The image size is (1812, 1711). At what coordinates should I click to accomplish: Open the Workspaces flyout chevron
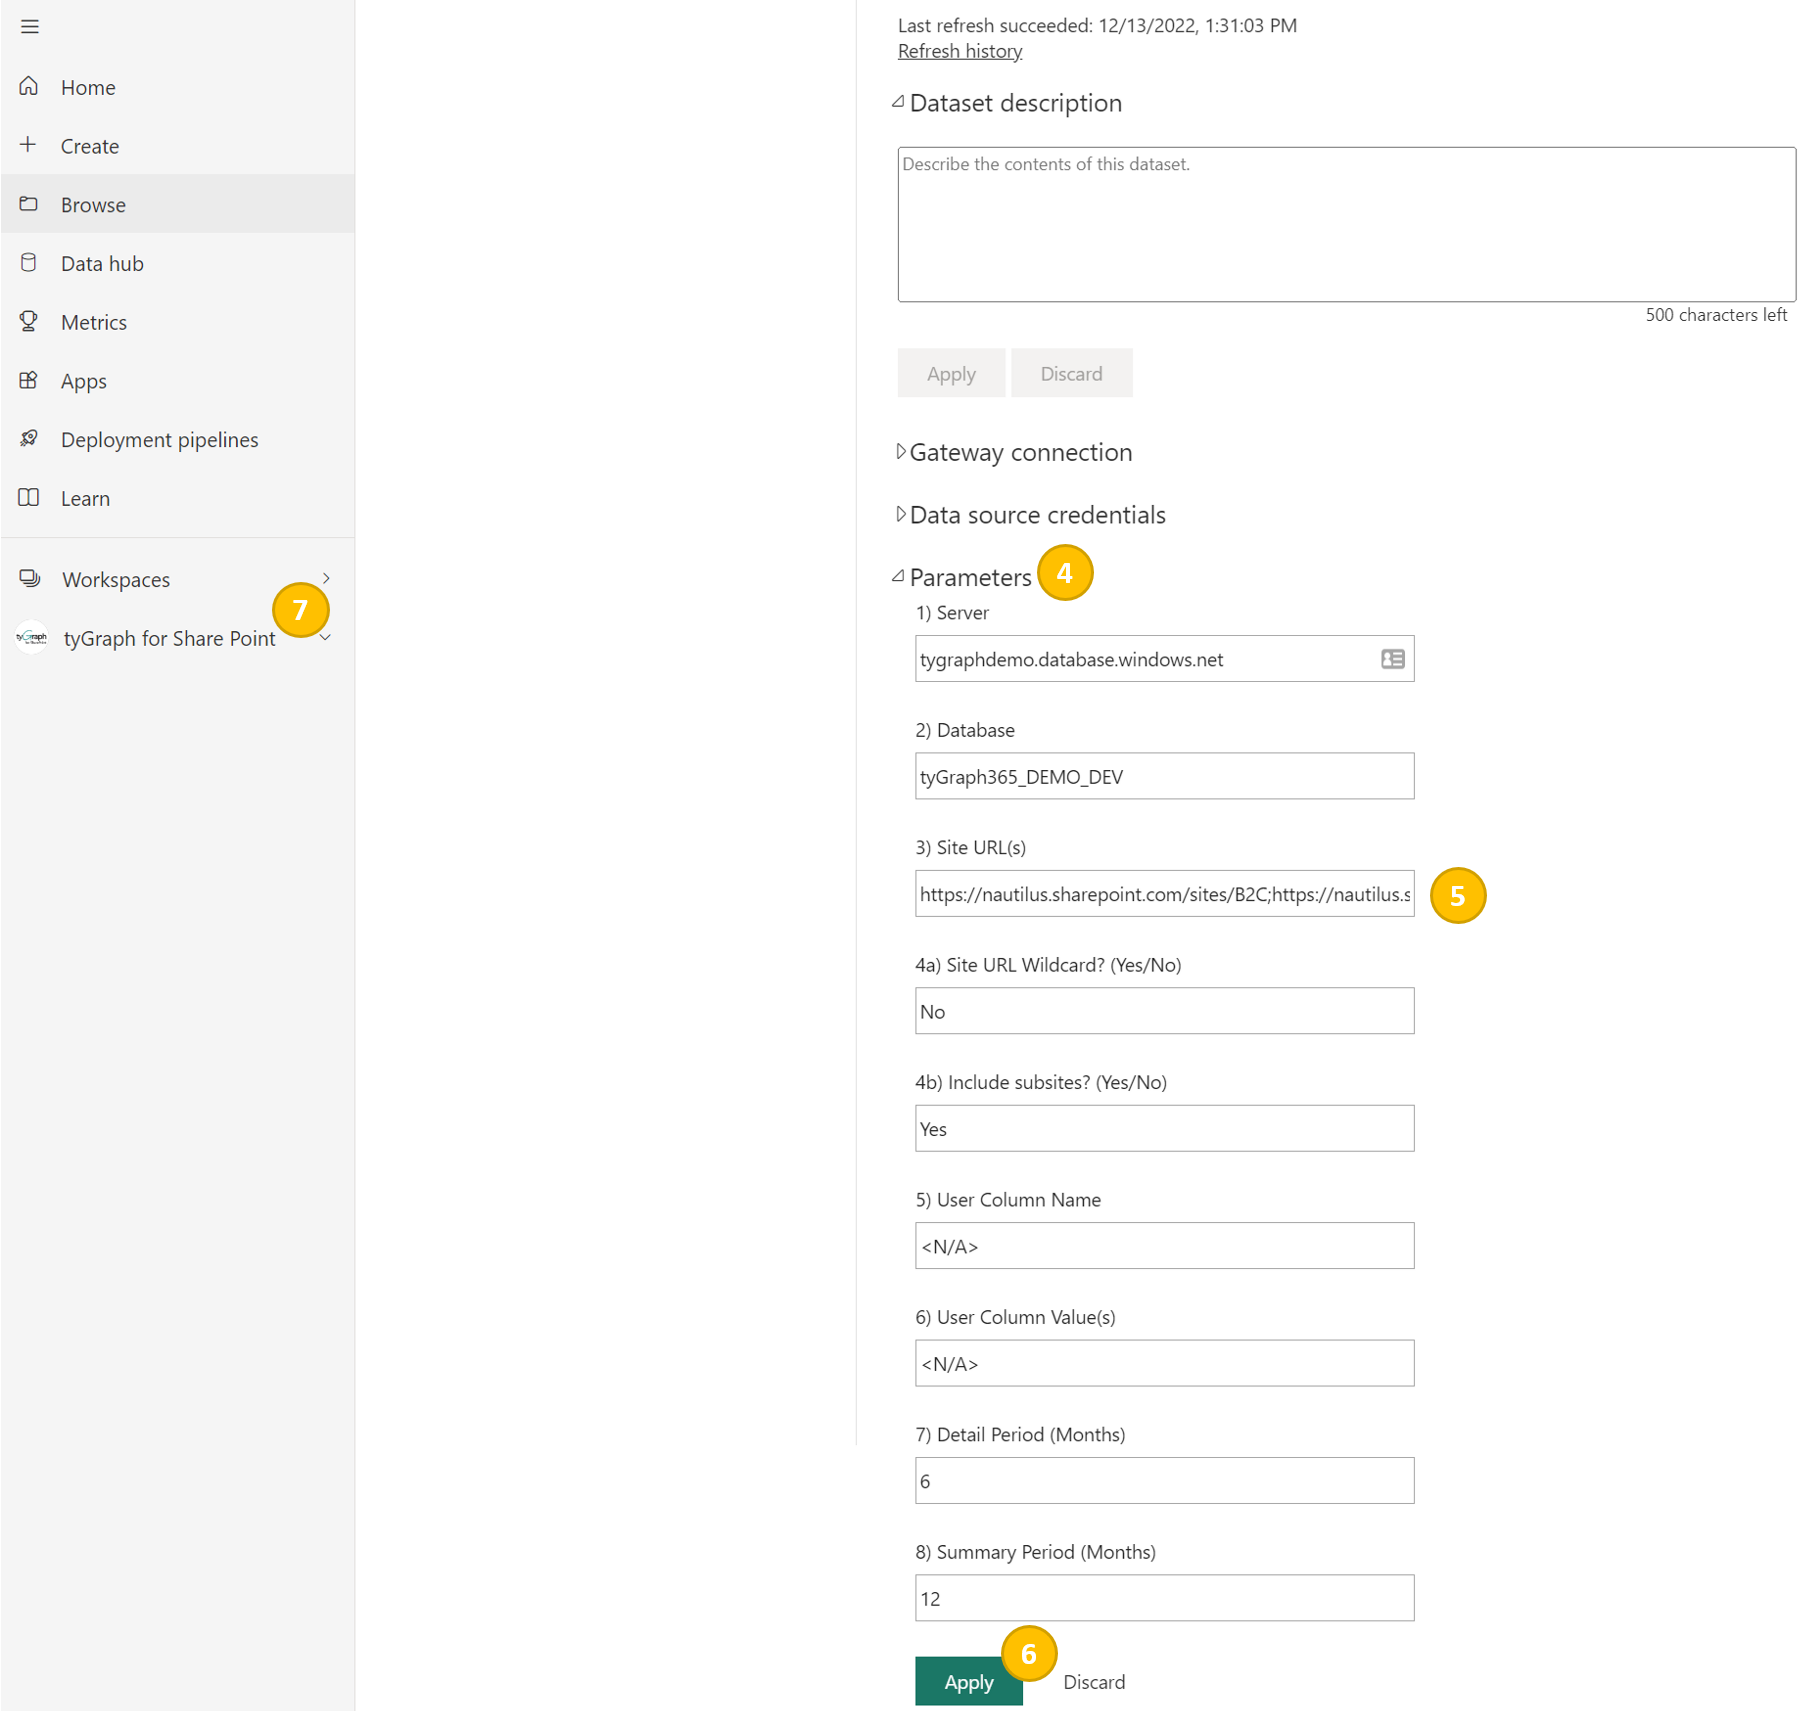pyautogui.click(x=326, y=579)
